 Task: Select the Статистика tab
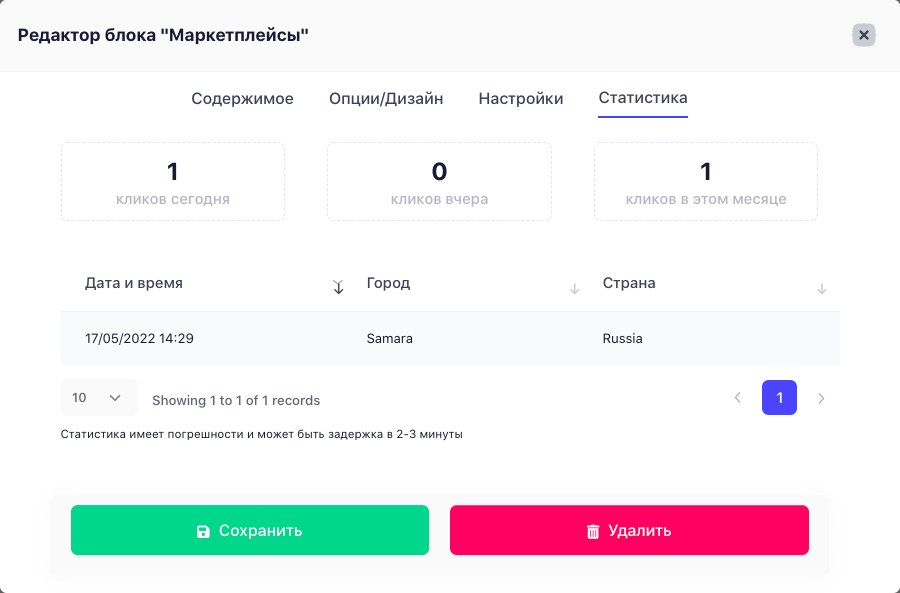(x=643, y=98)
